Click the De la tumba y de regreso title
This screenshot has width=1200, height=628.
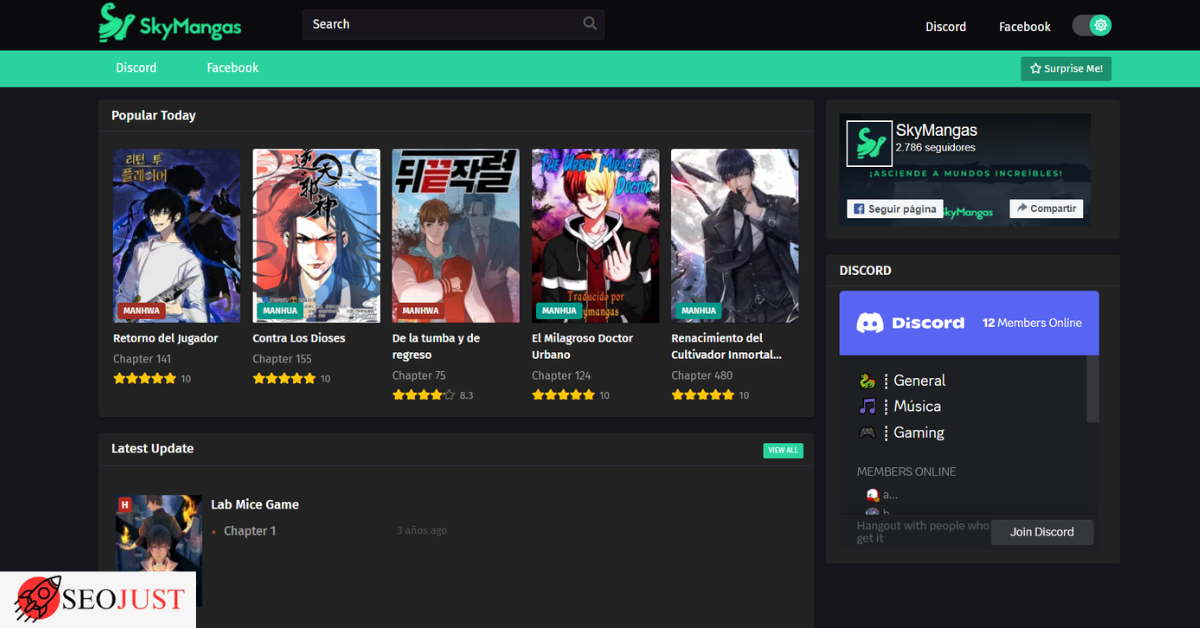coord(436,346)
